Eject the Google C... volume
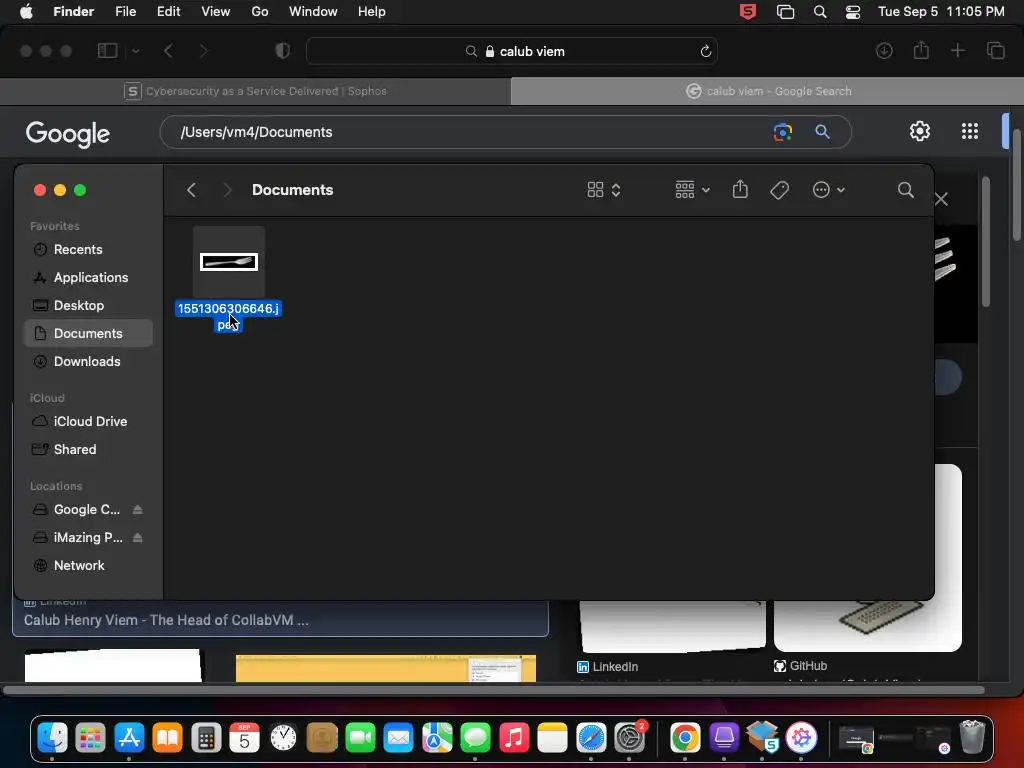This screenshot has height=768, width=1024. tap(138, 510)
